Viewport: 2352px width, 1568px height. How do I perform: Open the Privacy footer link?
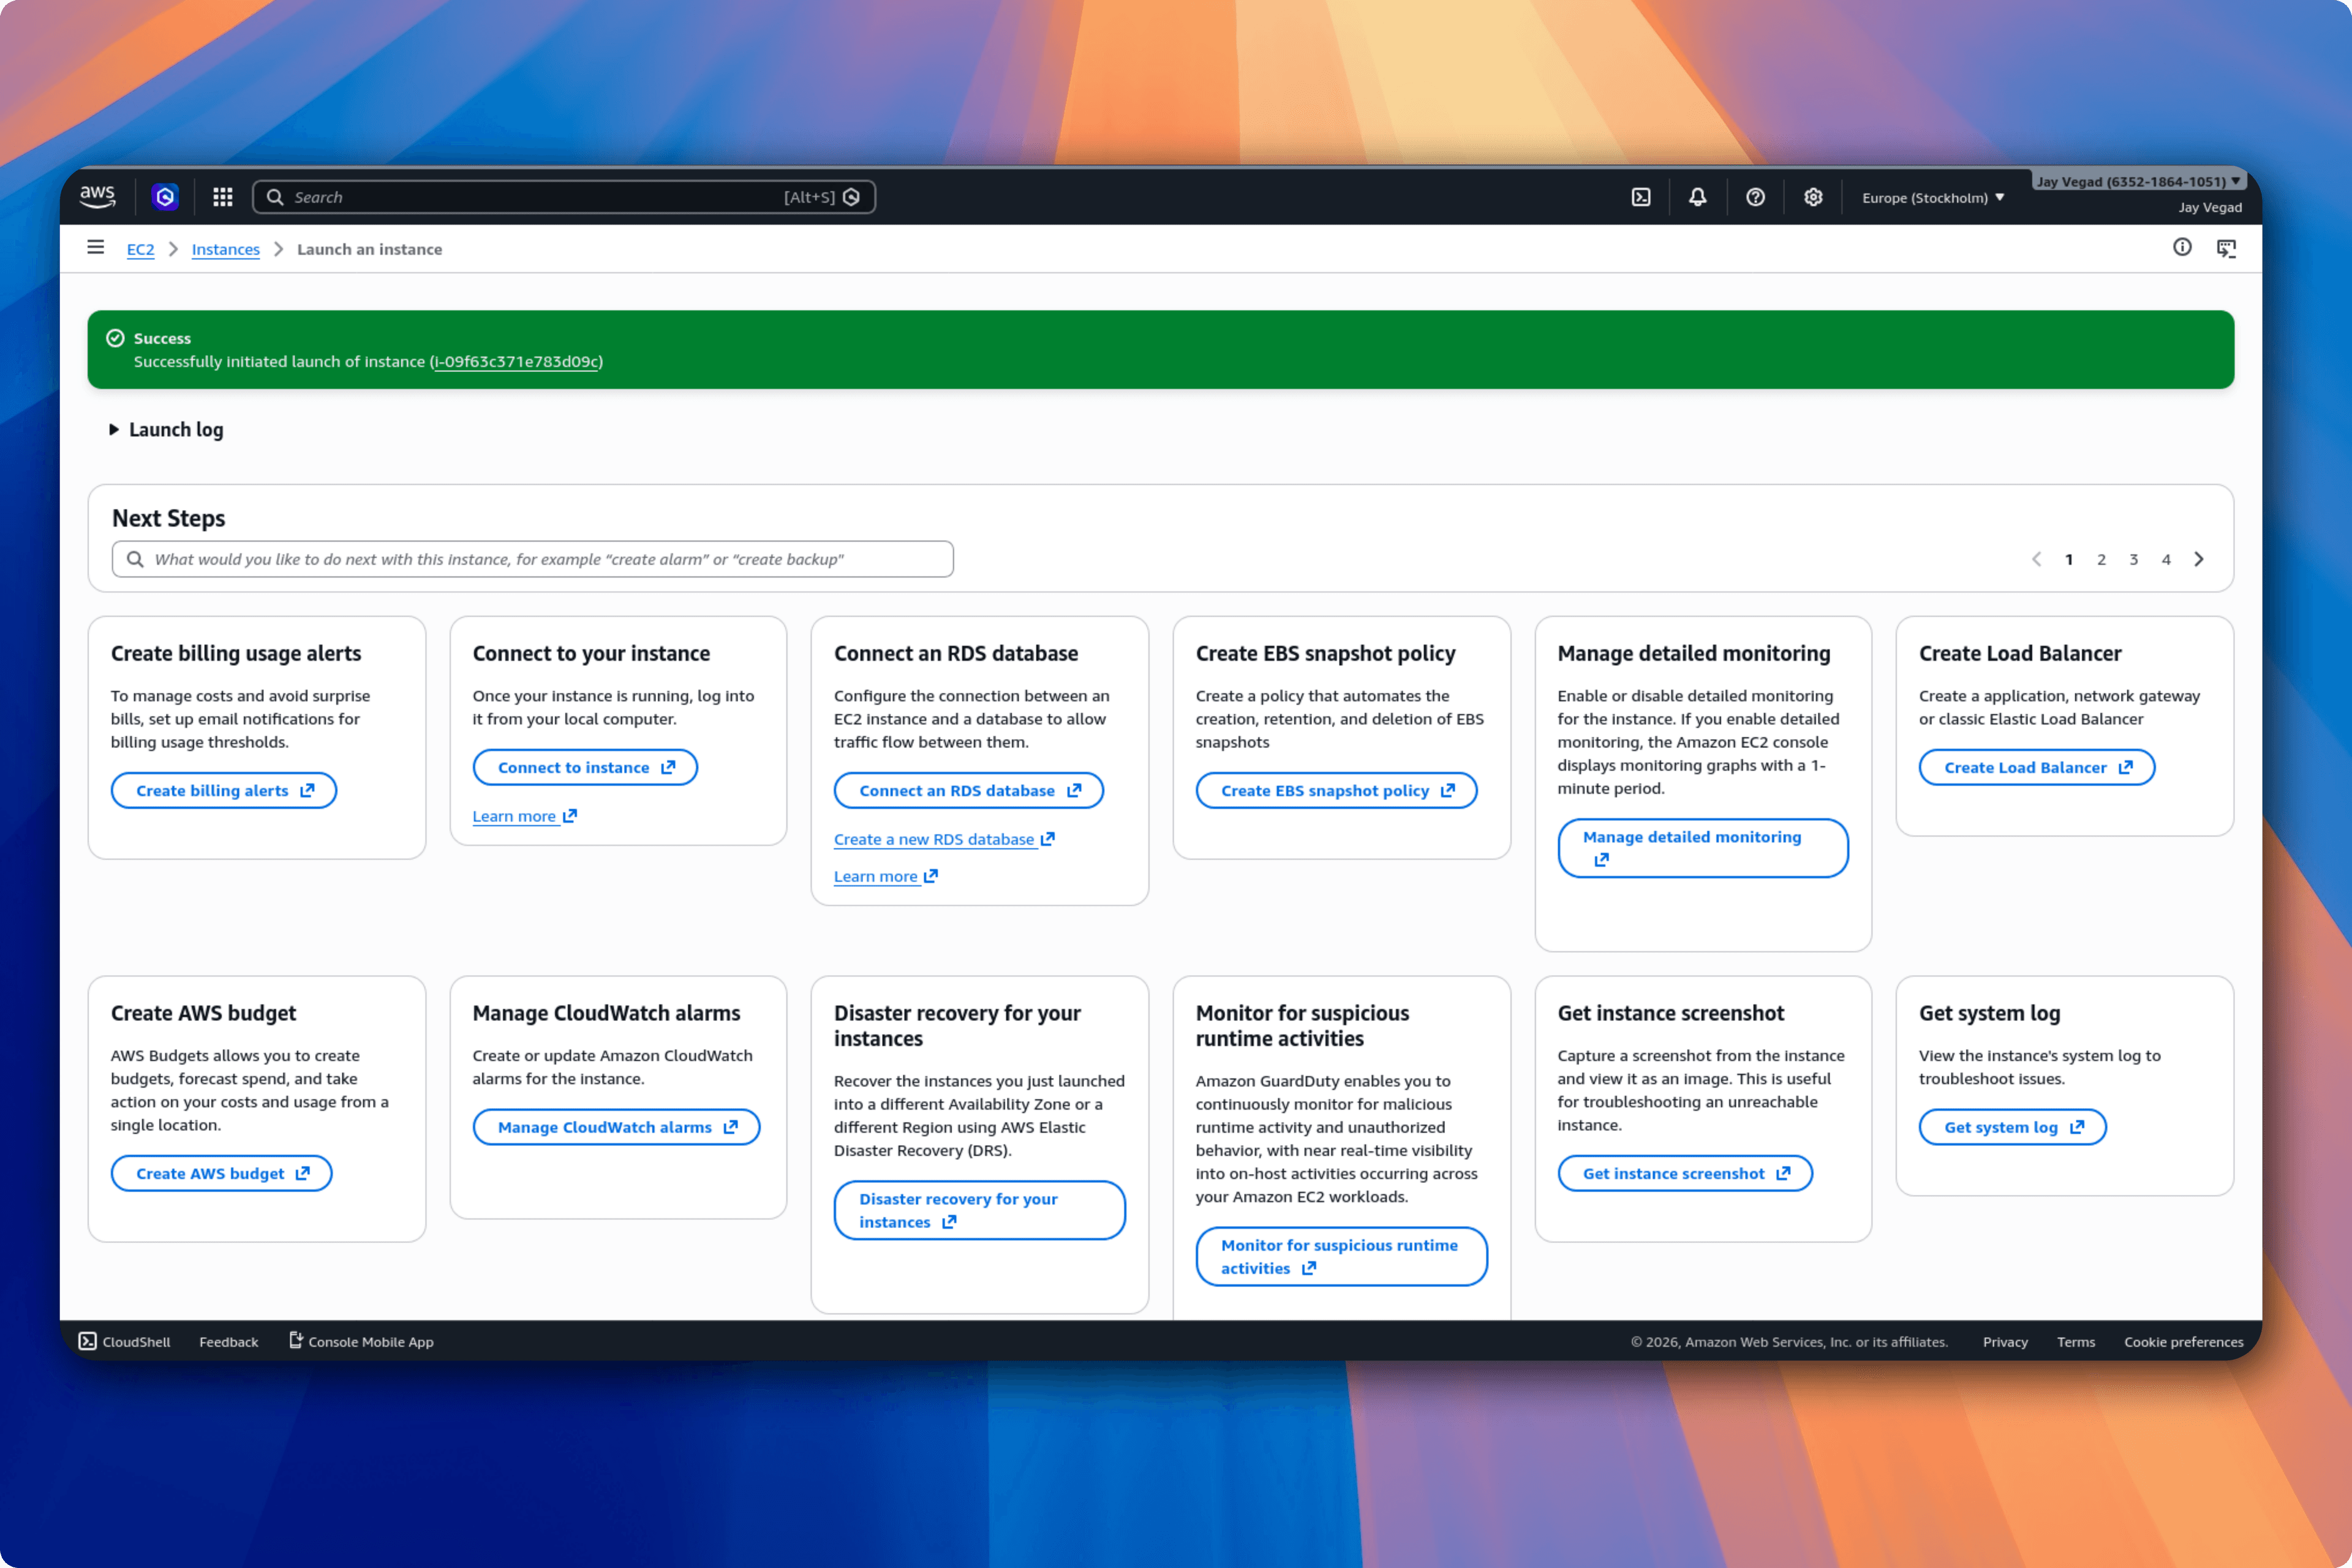[x=2005, y=1342]
